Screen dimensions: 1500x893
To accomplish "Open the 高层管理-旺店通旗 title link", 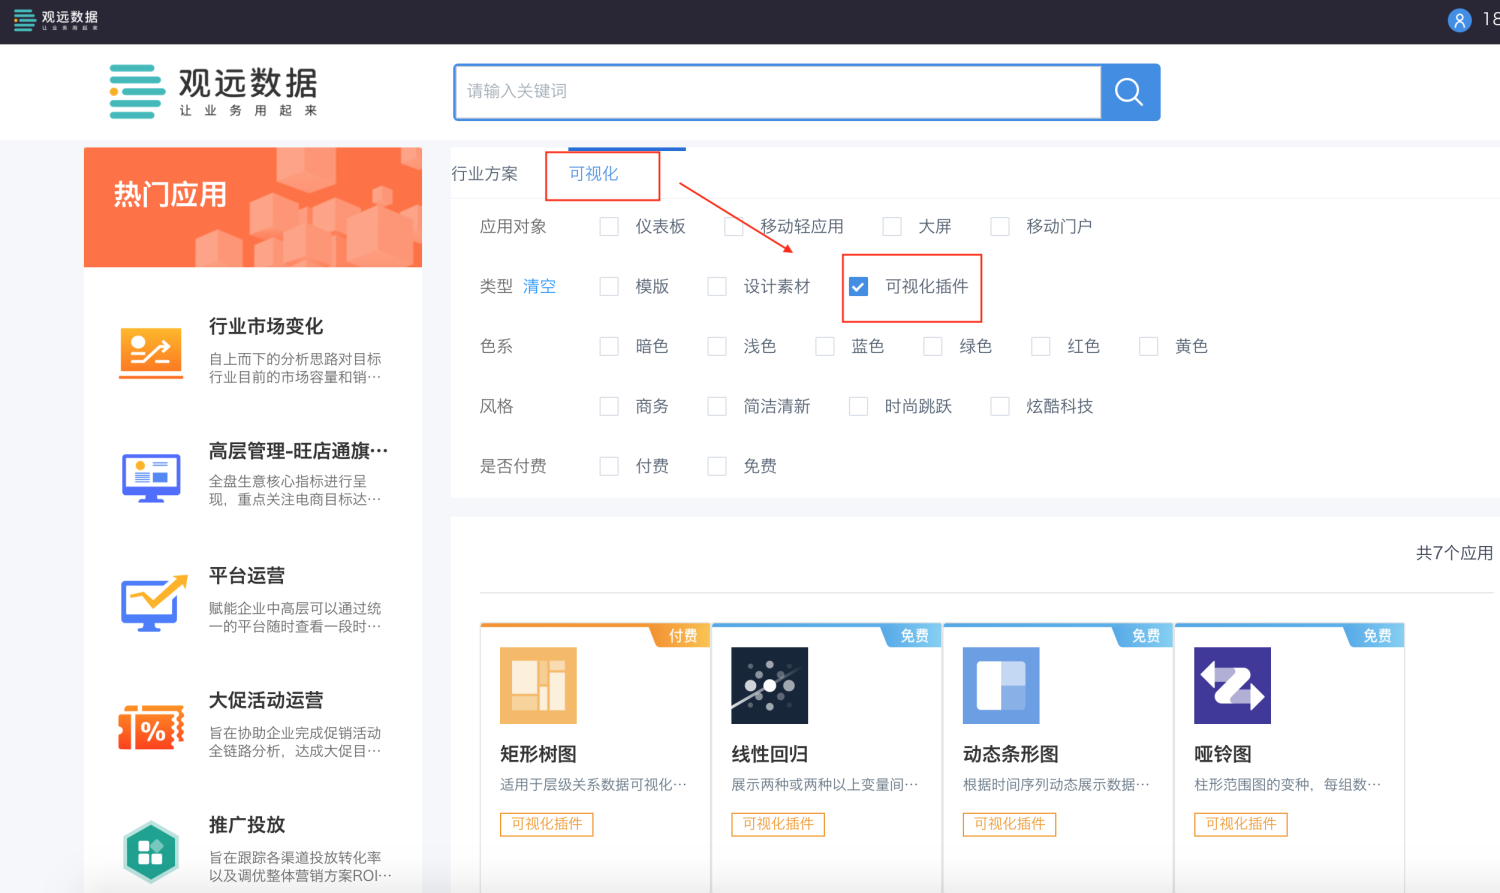I will pyautogui.click(x=298, y=452).
